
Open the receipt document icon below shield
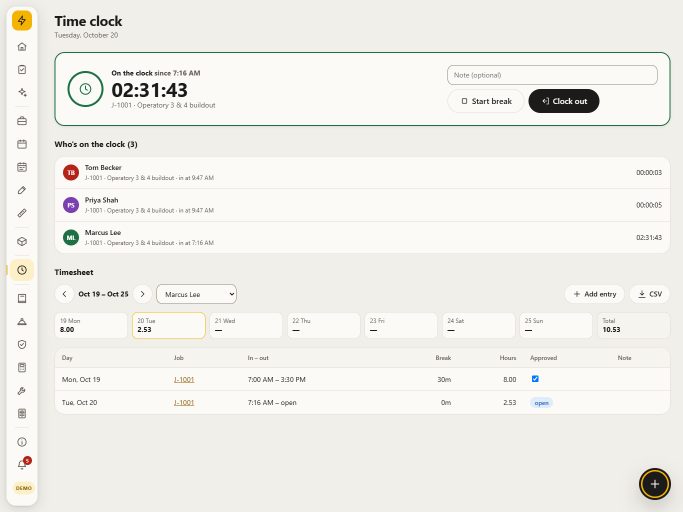[x=22, y=368]
